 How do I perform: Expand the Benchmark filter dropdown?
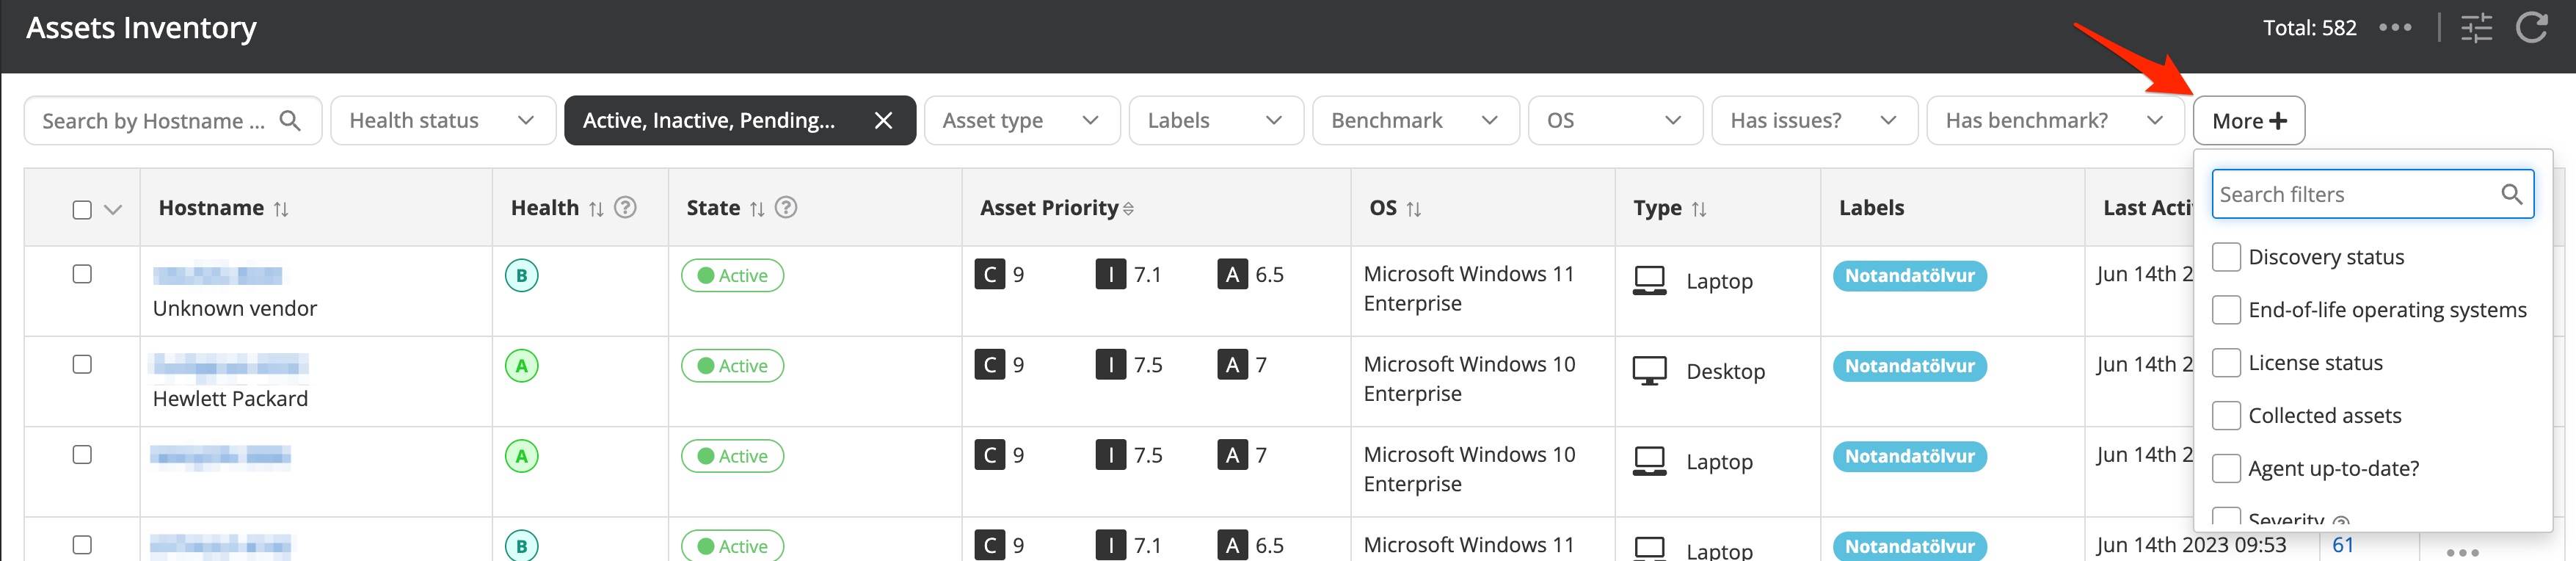(x=1414, y=121)
